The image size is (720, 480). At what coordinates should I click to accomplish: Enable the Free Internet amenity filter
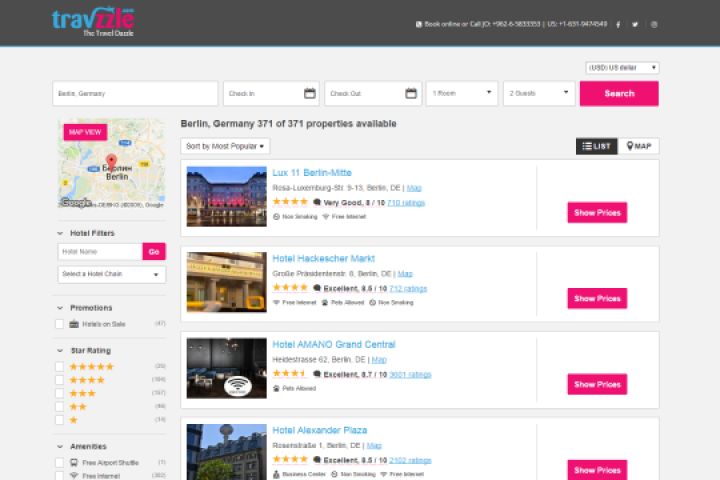coord(59,476)
